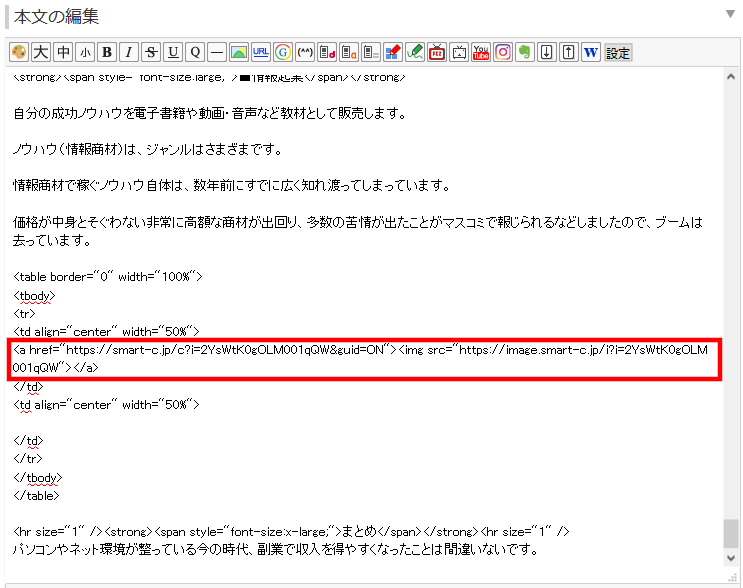Click the '<tr>' opening tag line

(24, 314)
